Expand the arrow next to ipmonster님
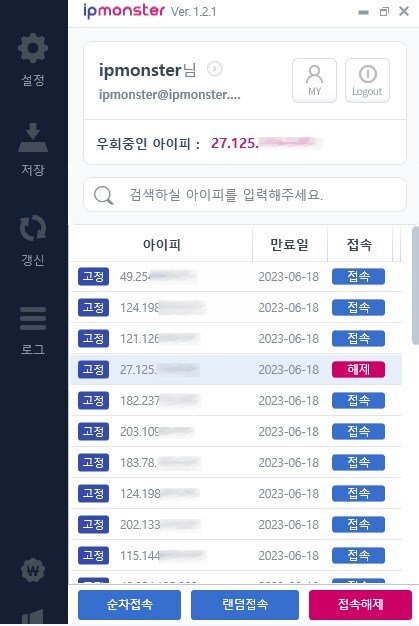The width and height of the screenshot is (419, 626). point(215,69)
